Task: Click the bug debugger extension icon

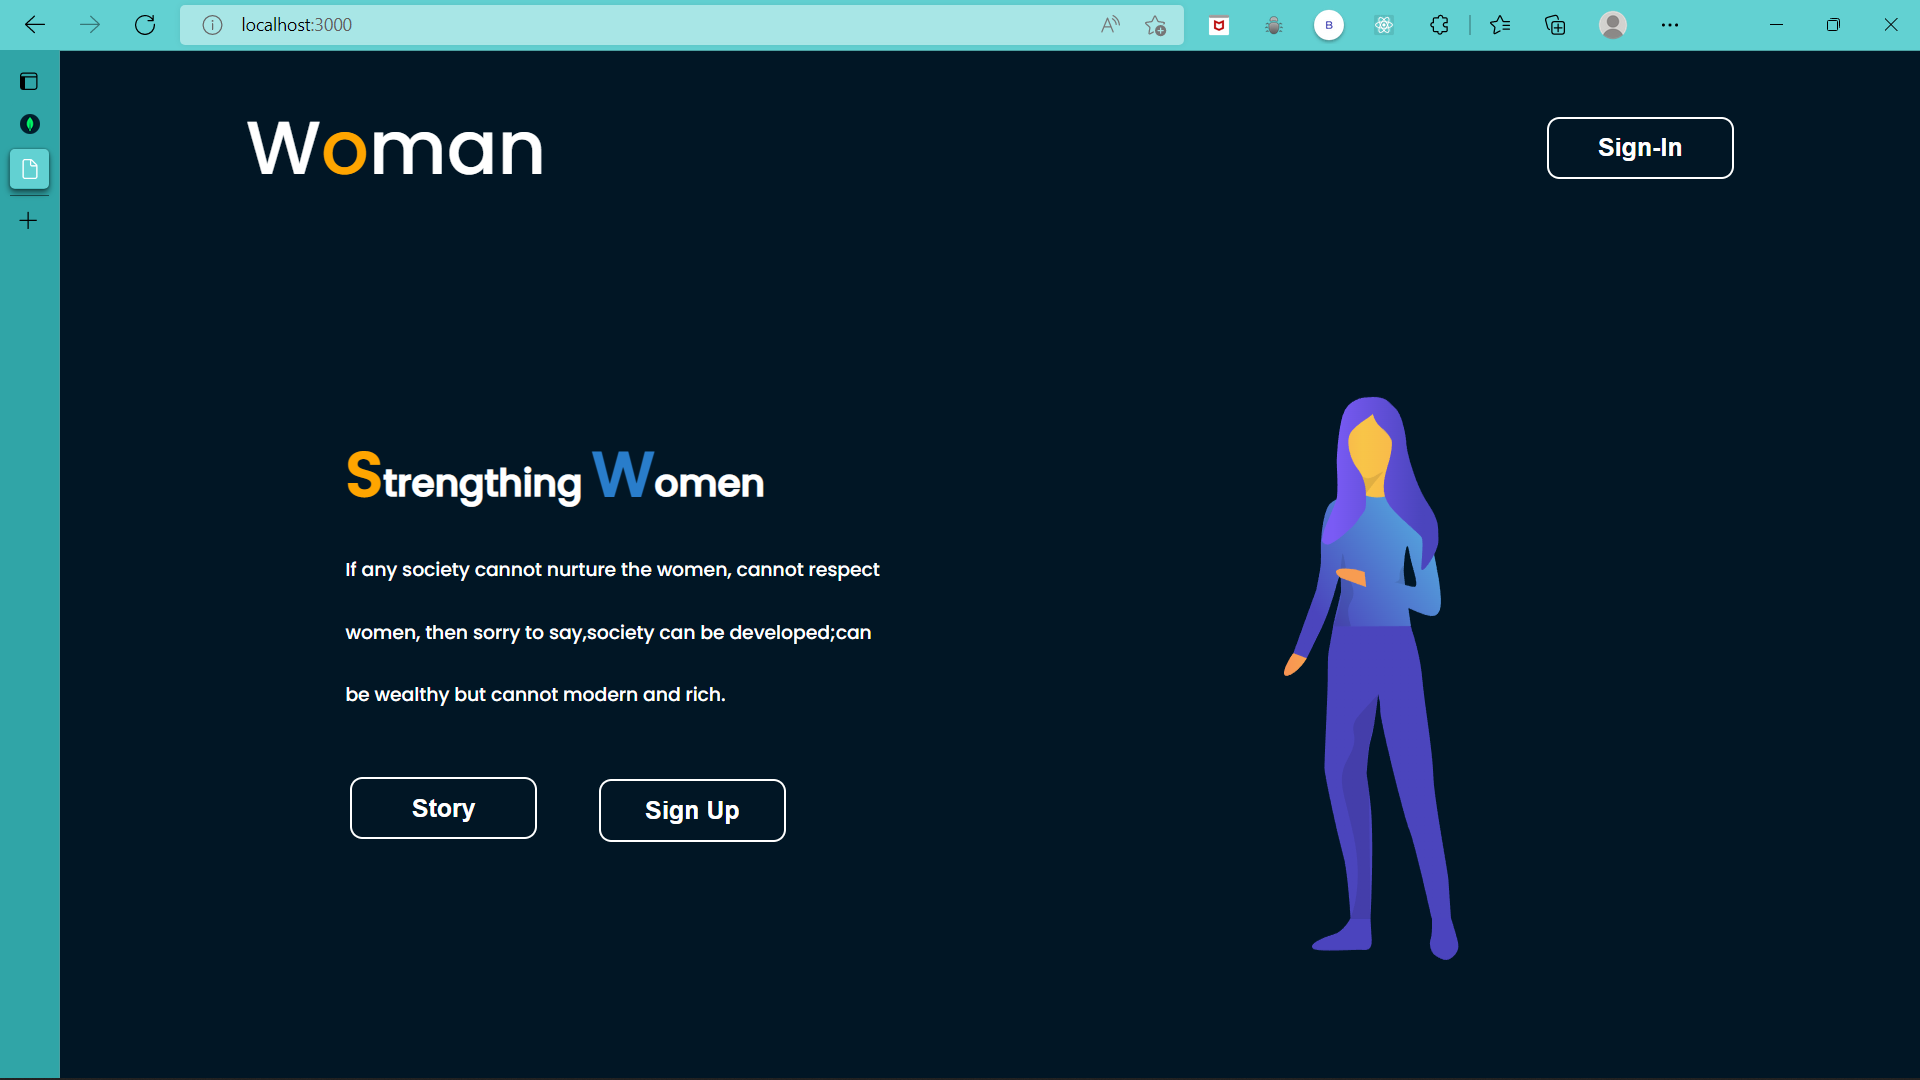Action: click(1274, 25)
